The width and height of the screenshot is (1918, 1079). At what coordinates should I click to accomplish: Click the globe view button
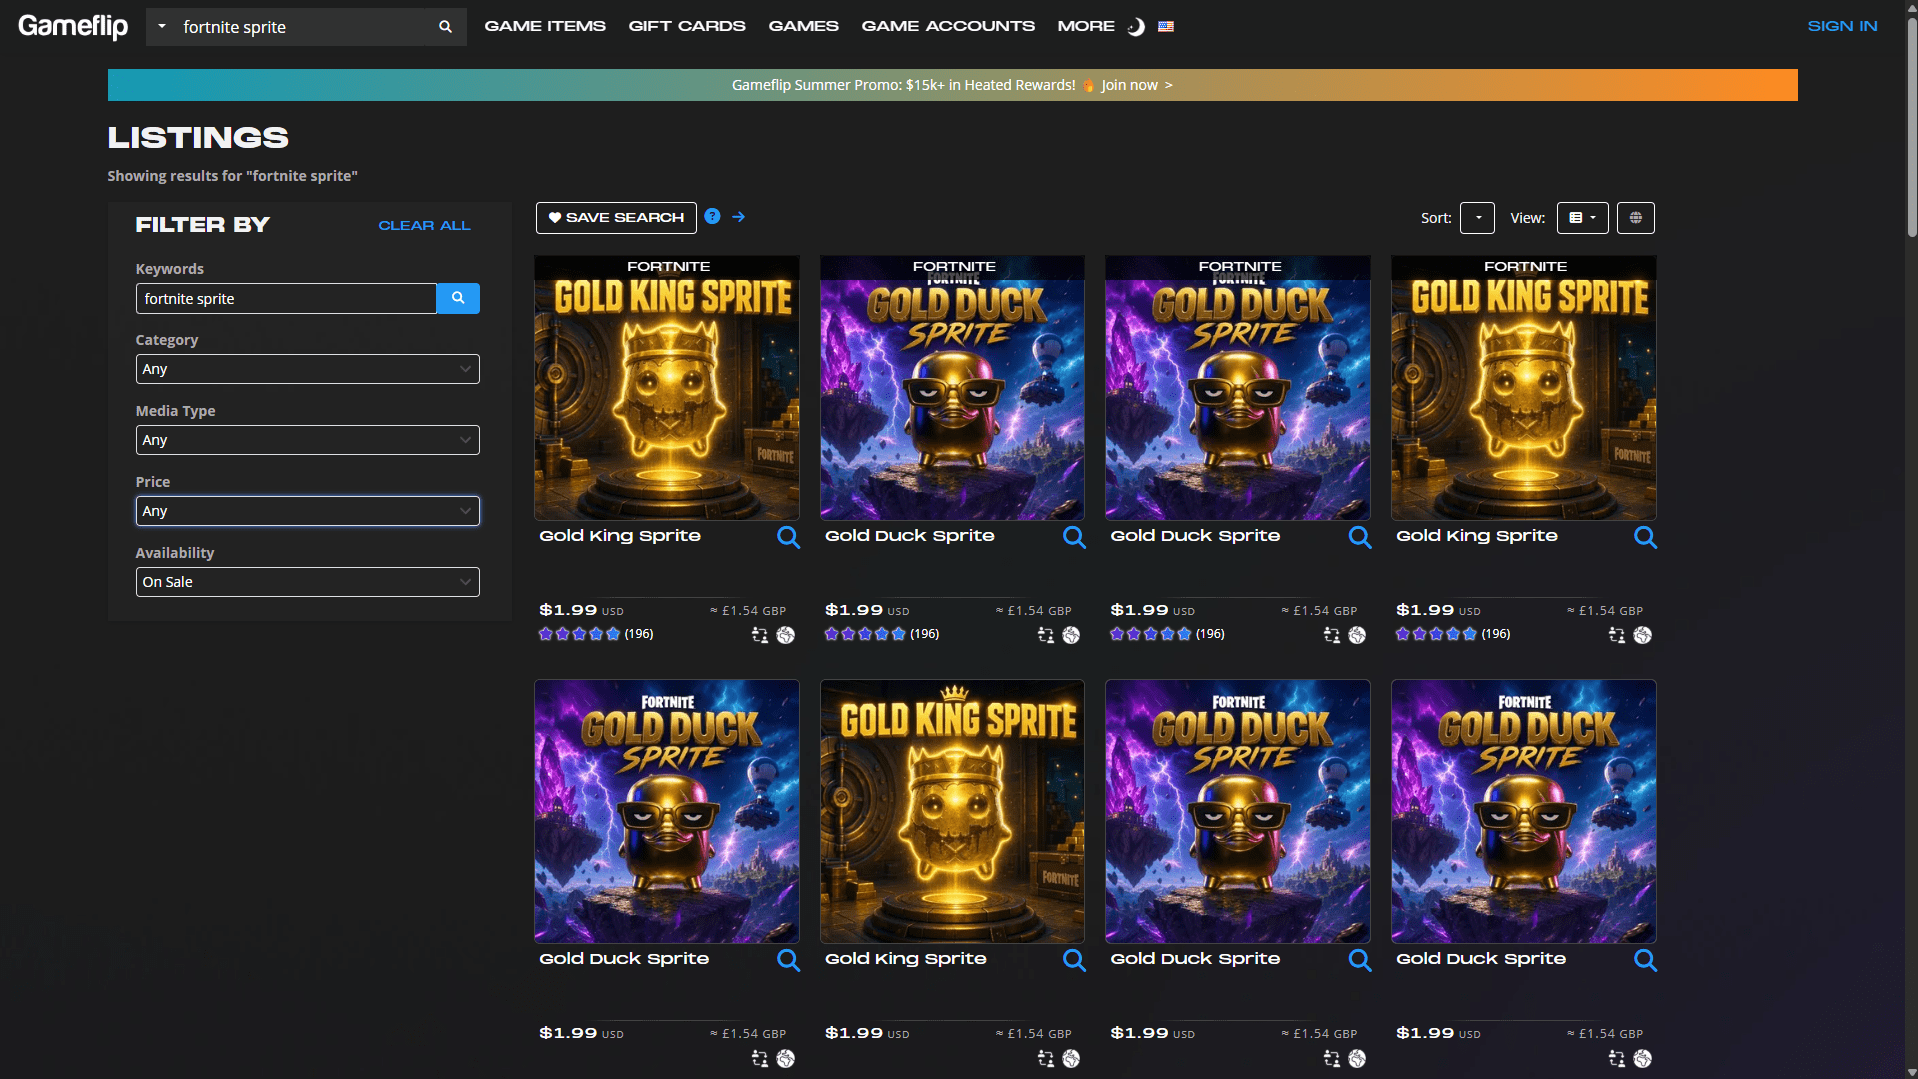point(1636,218)
